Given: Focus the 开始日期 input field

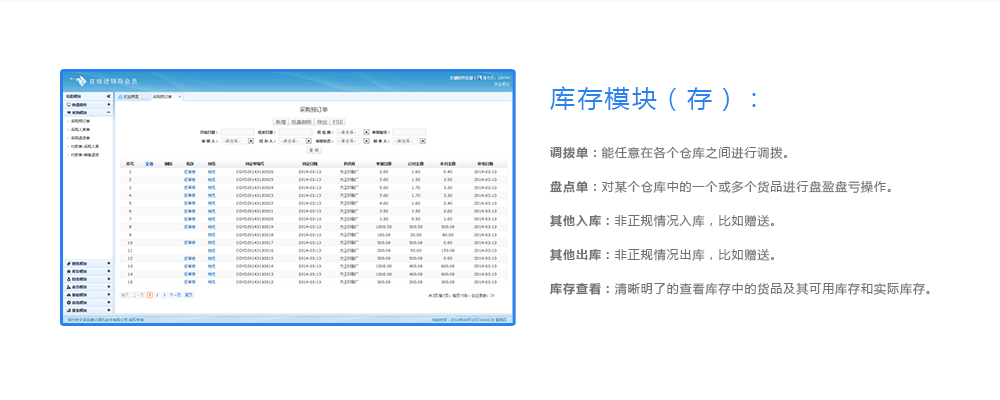Looking at the screenshot, I should pyautogui.click(x=237, y=132).
